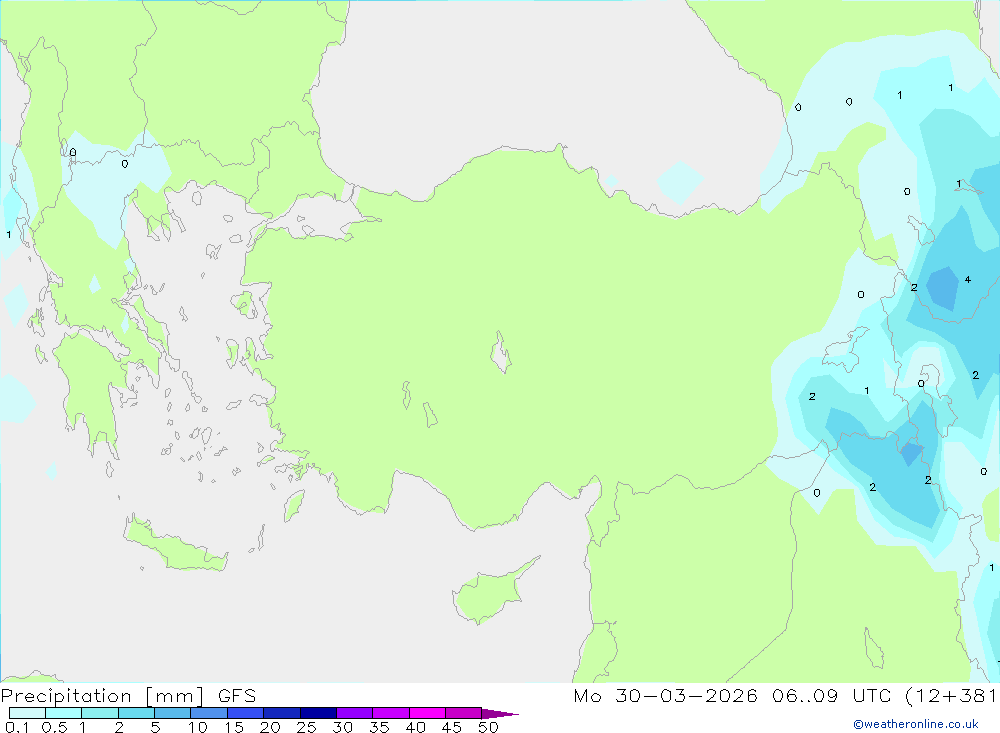Click the '(12+381' forecast offset text
The width and height of the screenshot is (1000, 733).
[x=951, y=696]
